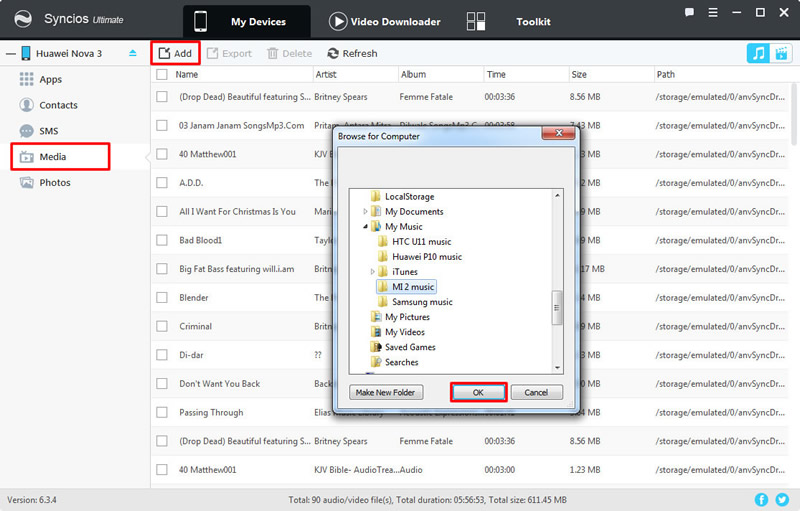Confirm with the OK button
The width and height of the screenshot is (800, 511).
(478, 392)
